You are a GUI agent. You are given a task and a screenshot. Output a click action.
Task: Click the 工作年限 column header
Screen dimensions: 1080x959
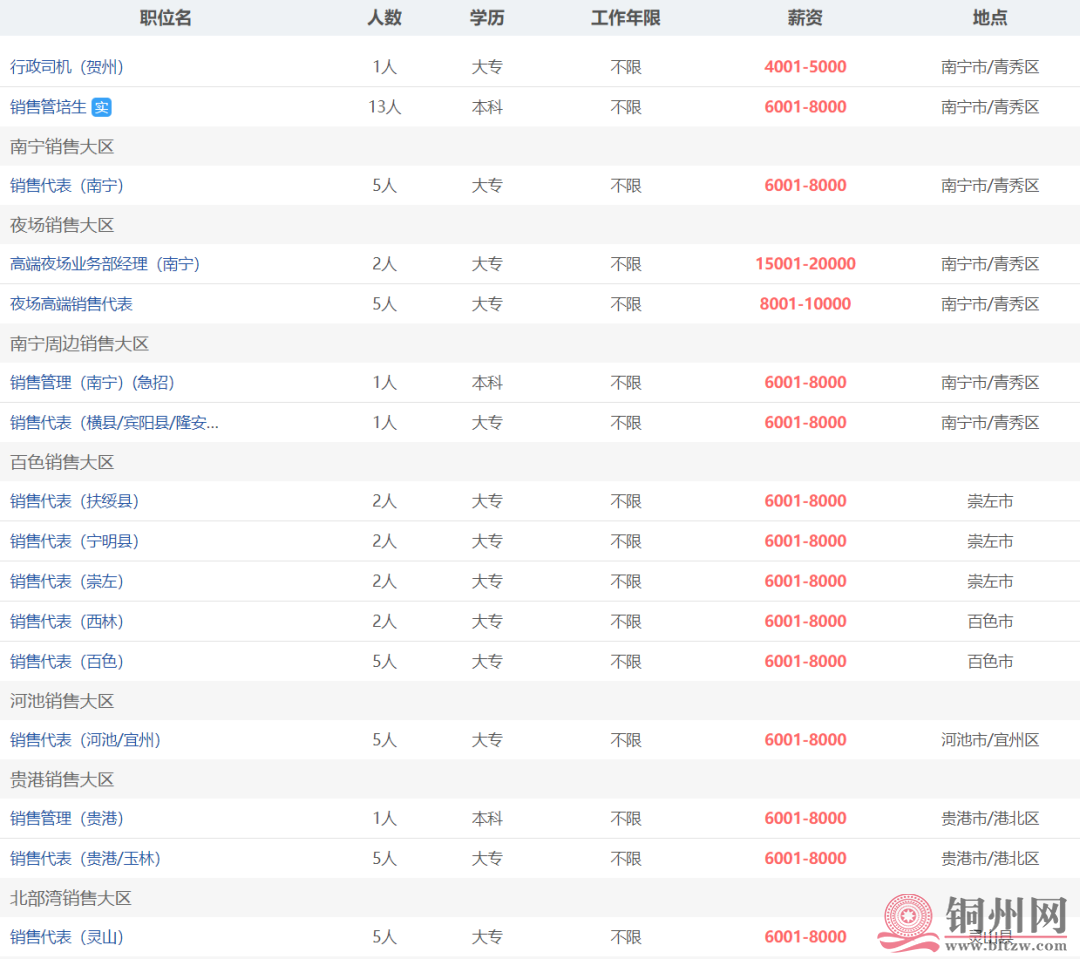coord(625,18)
